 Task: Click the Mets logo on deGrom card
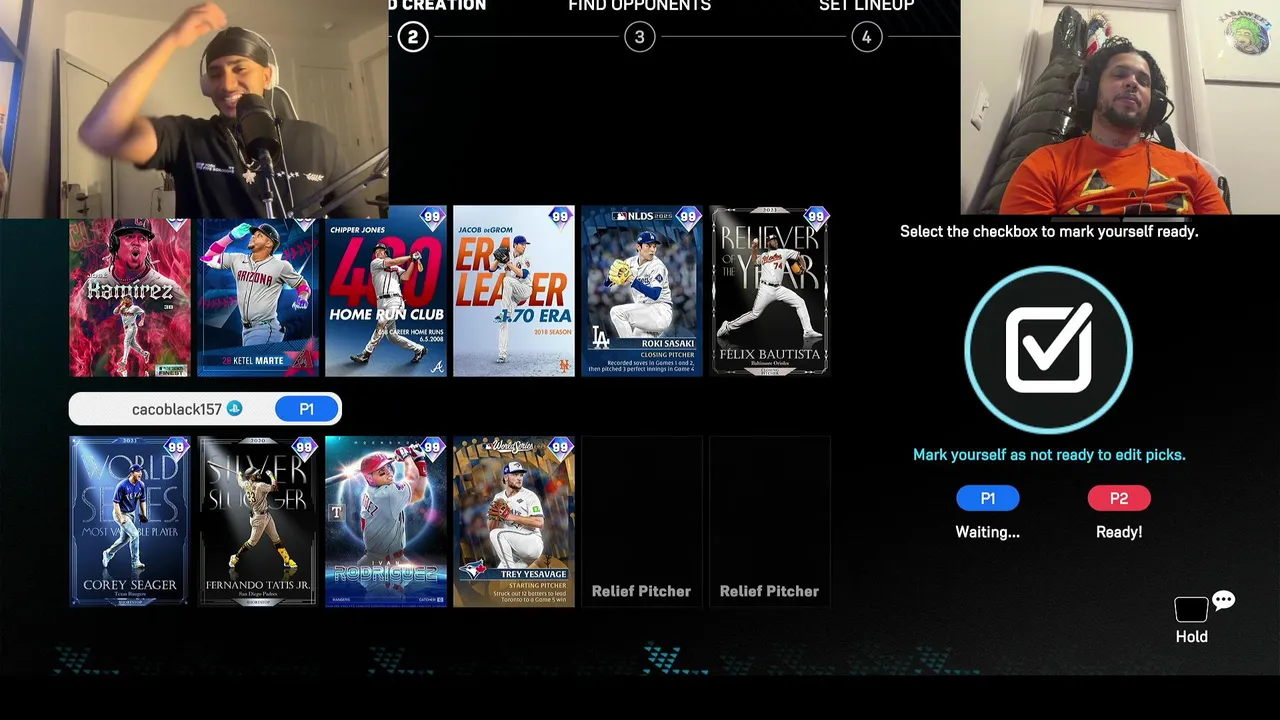[565, 366]
